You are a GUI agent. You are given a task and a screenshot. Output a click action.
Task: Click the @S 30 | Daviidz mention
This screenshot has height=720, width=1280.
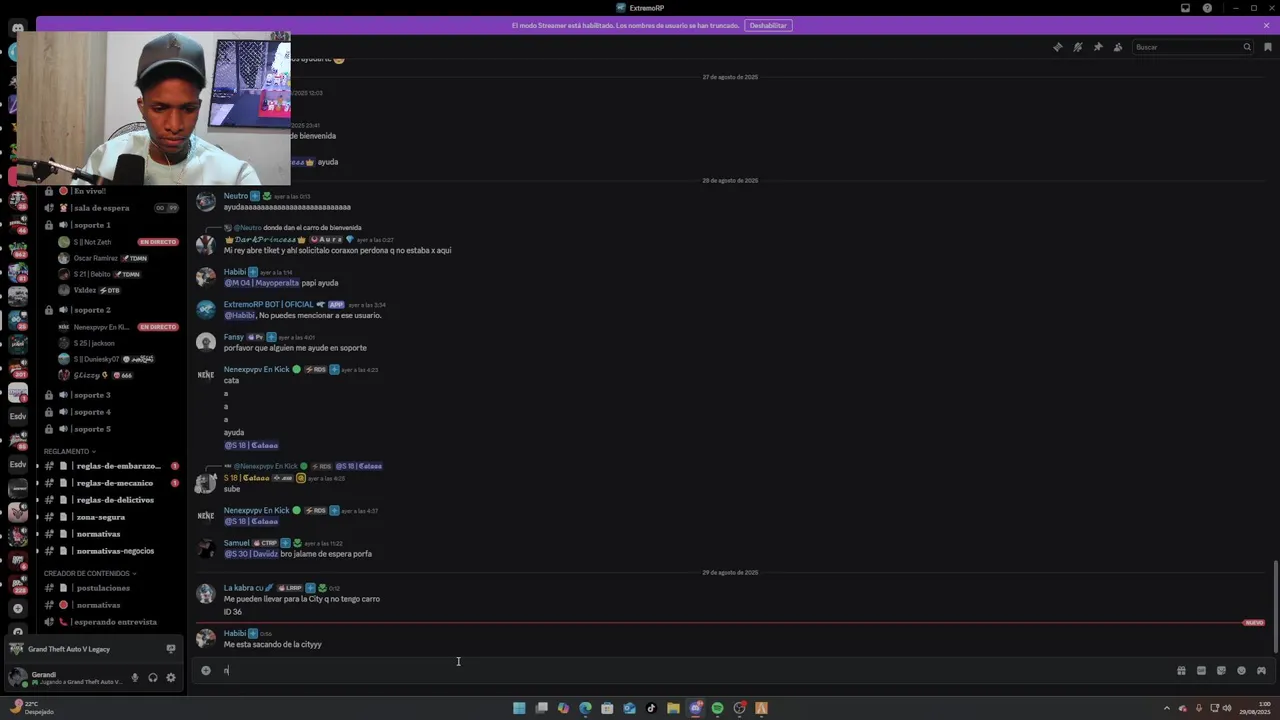[x=251, y=554]
